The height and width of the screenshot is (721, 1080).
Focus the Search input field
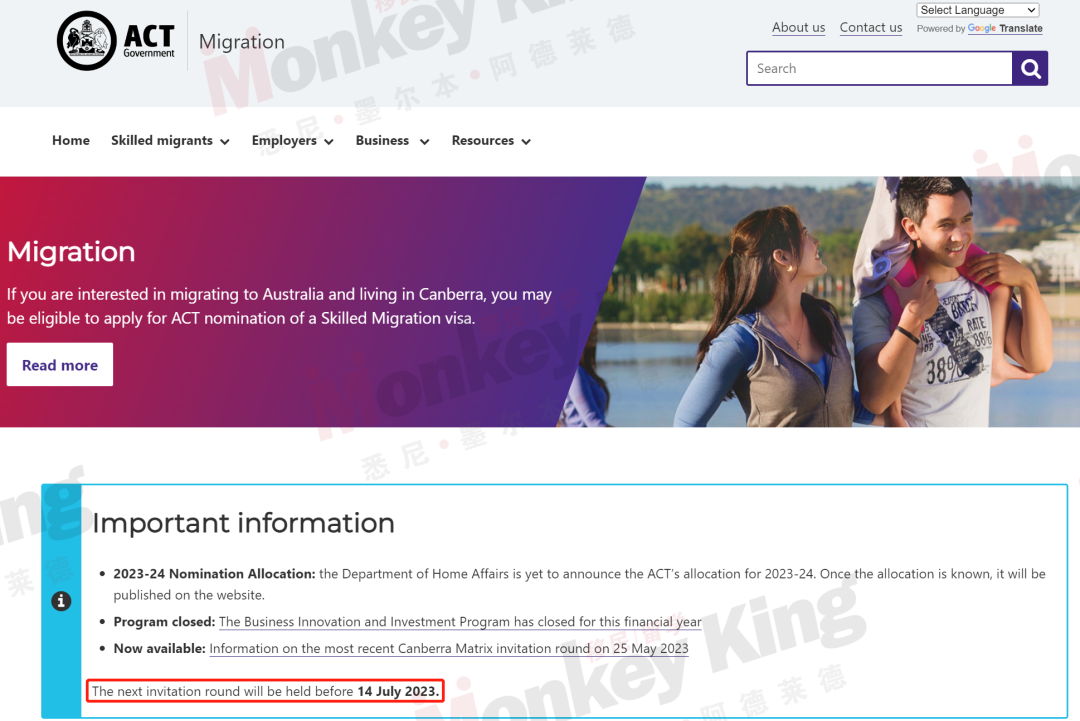[880, 68]
